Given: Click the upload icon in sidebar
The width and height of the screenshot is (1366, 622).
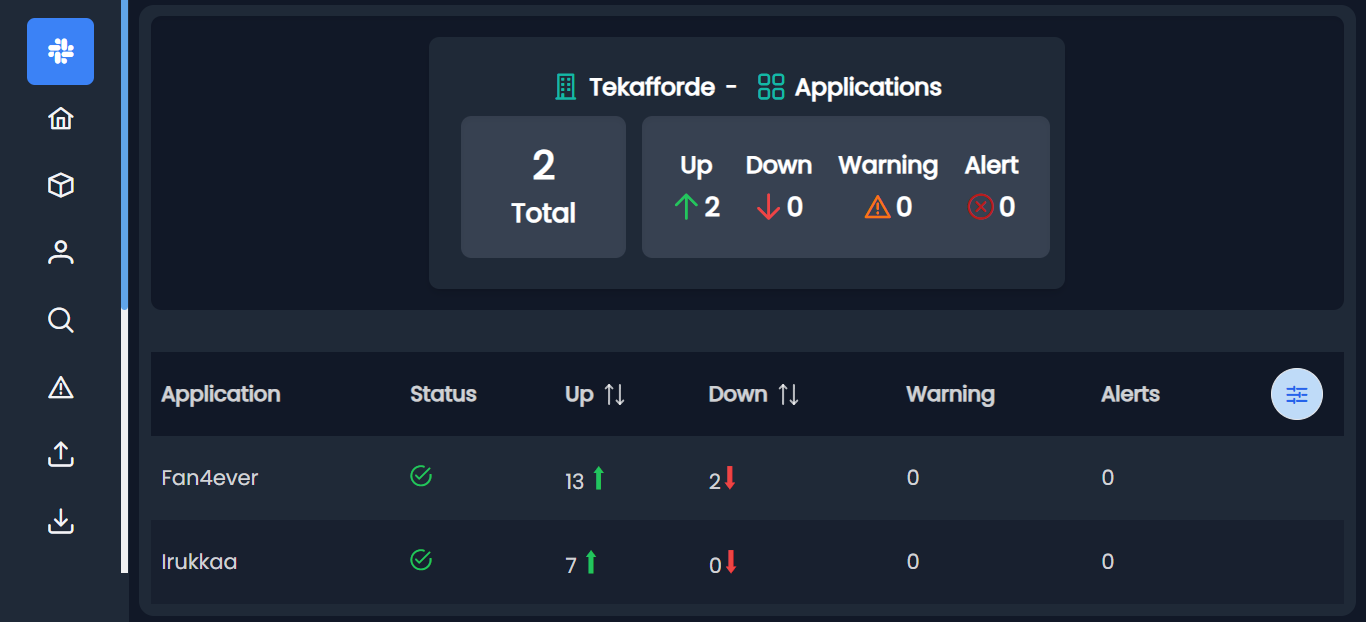Looking at the screenshot, I should click(x=61, y=454).
